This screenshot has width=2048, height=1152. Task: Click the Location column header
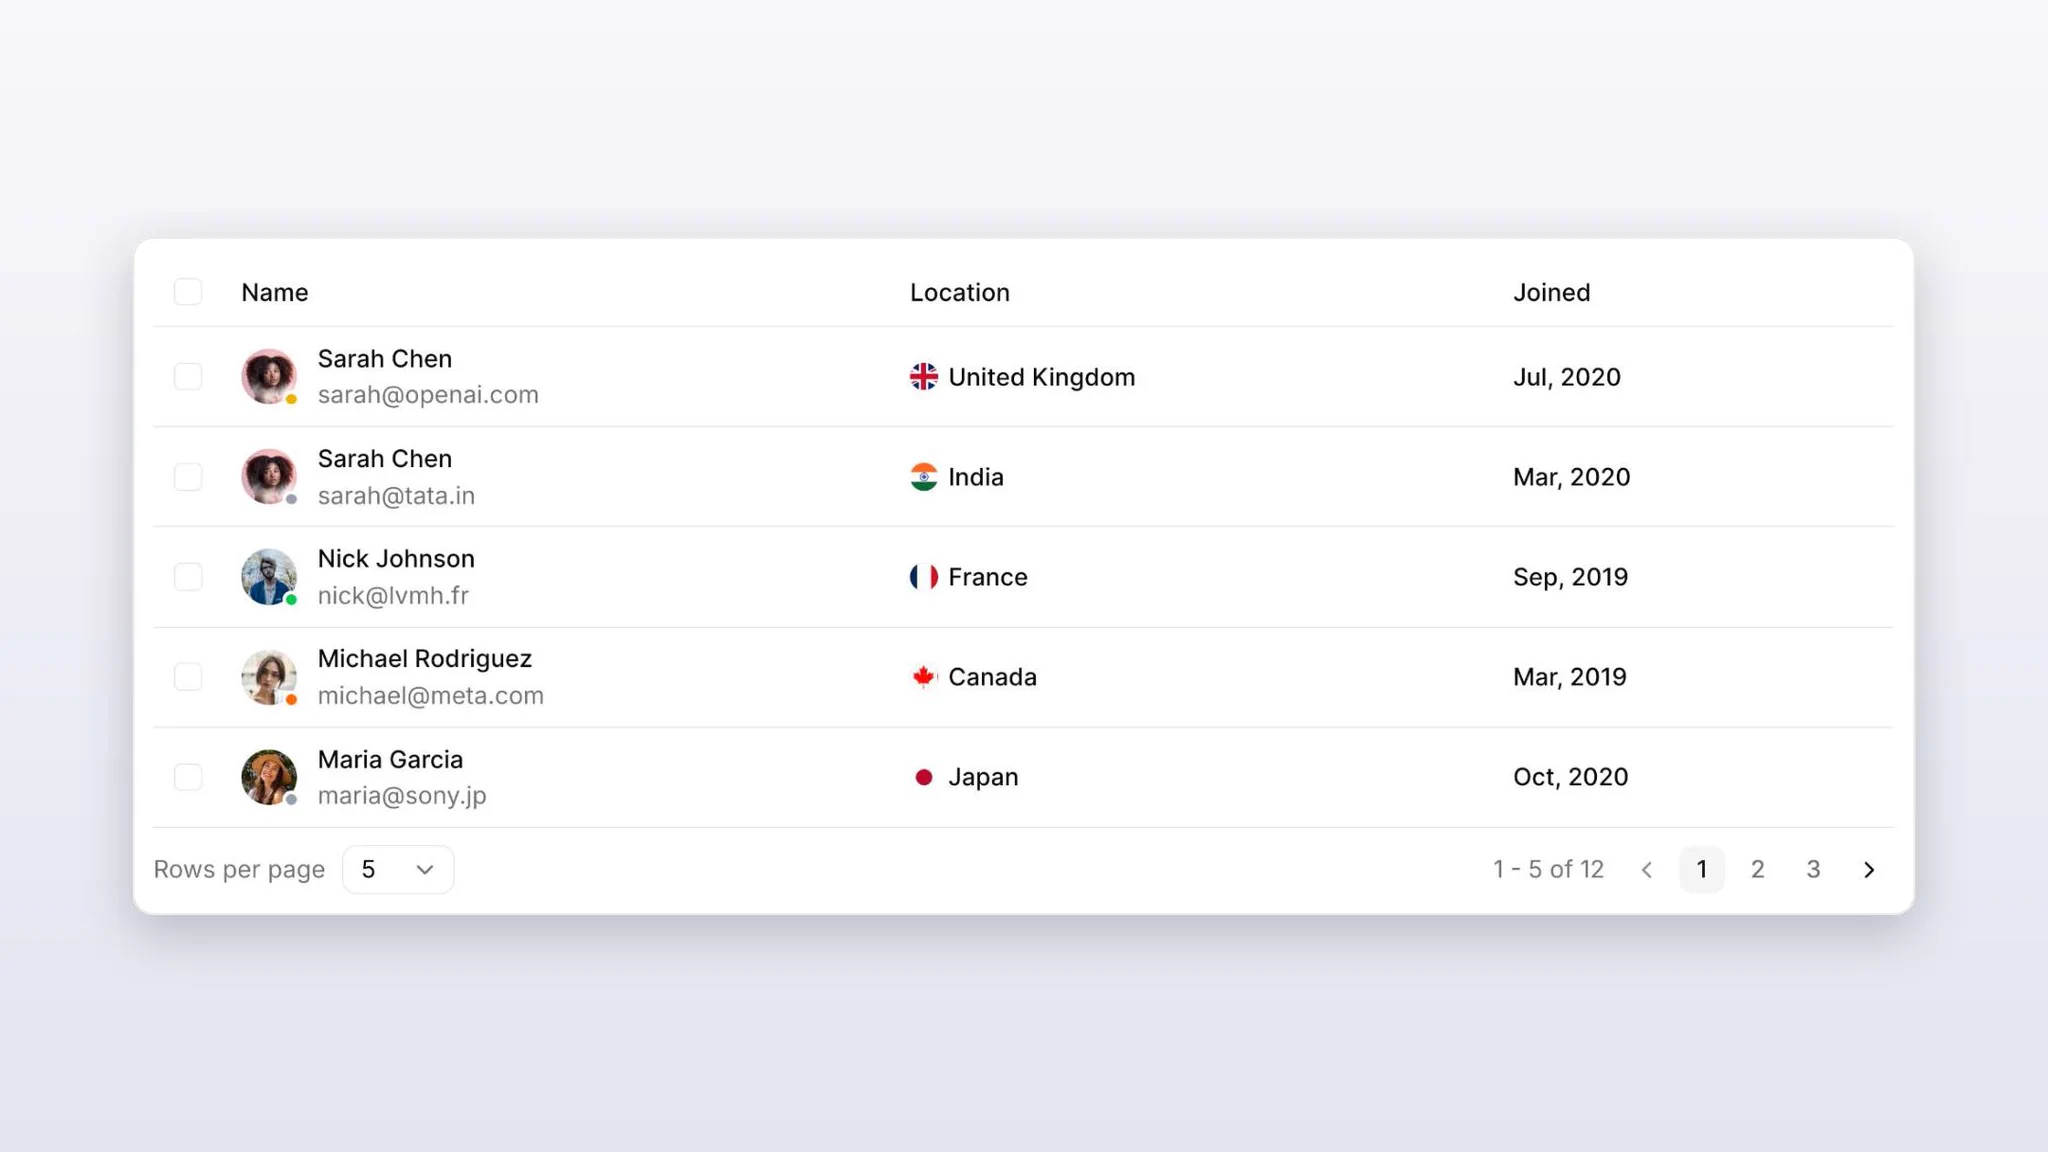[x=960, y=293]
